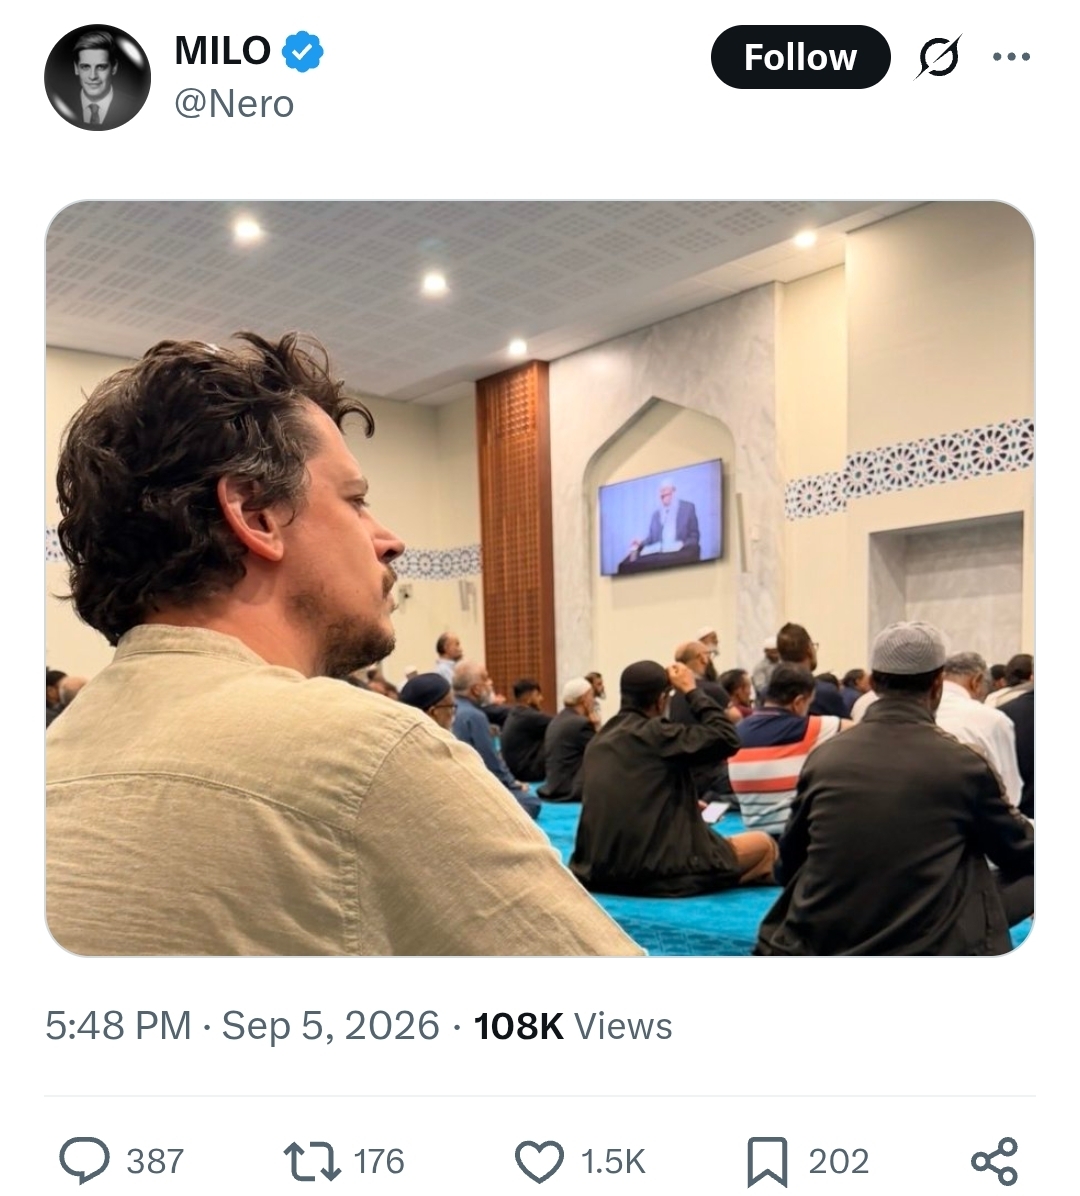1080x1196 pixels.
Task: Like the post with heart icon
Action: click(539, 1161)
